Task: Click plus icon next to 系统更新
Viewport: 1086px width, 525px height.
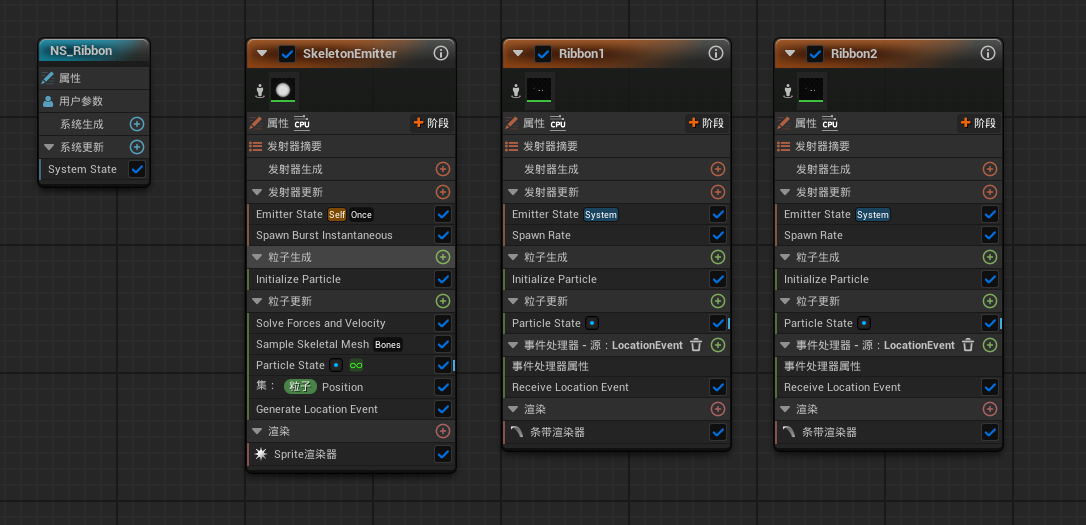Action: (137, 147)
